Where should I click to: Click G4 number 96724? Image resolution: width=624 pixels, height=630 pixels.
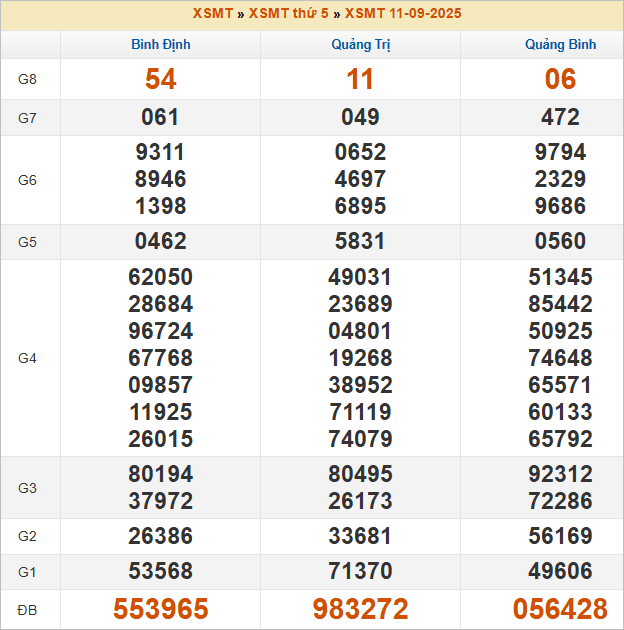tap(161, 331)
